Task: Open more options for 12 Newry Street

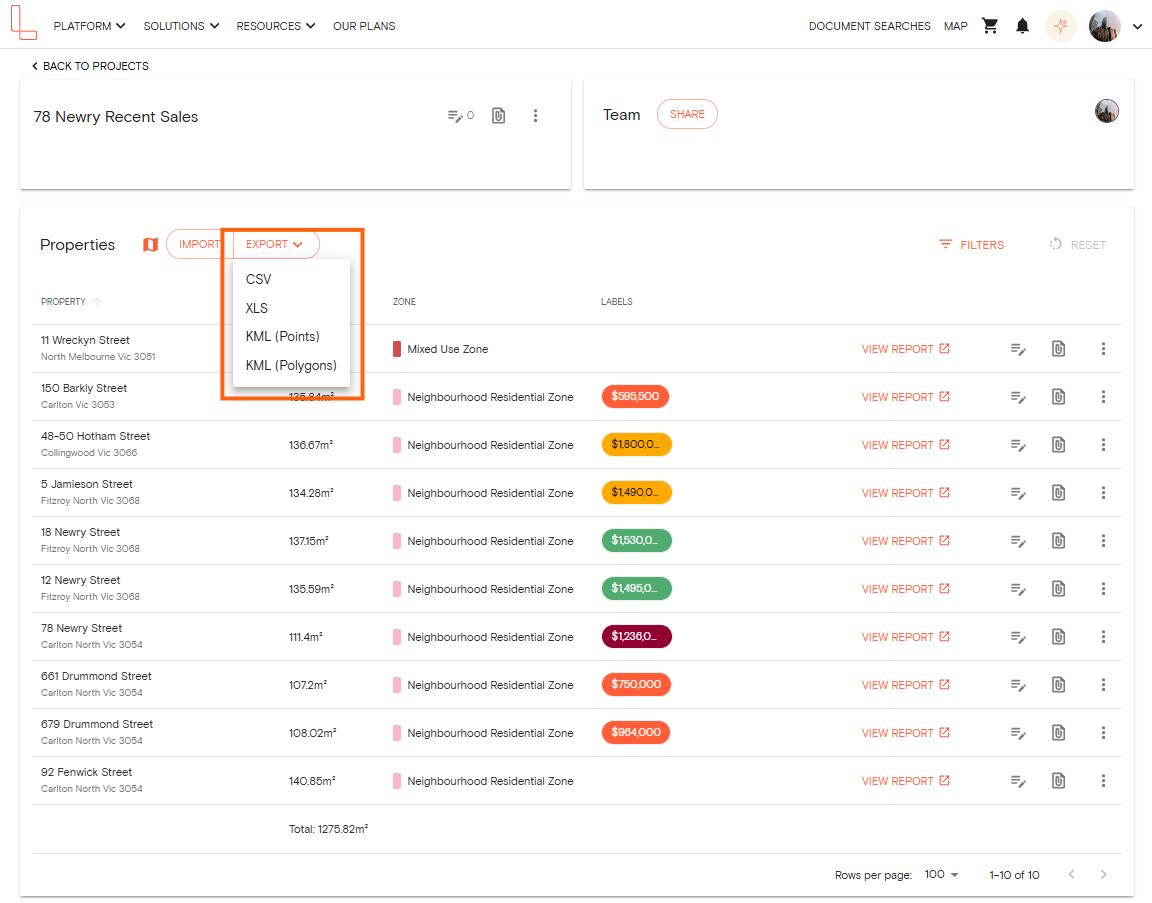Action: click(1103, 589)
